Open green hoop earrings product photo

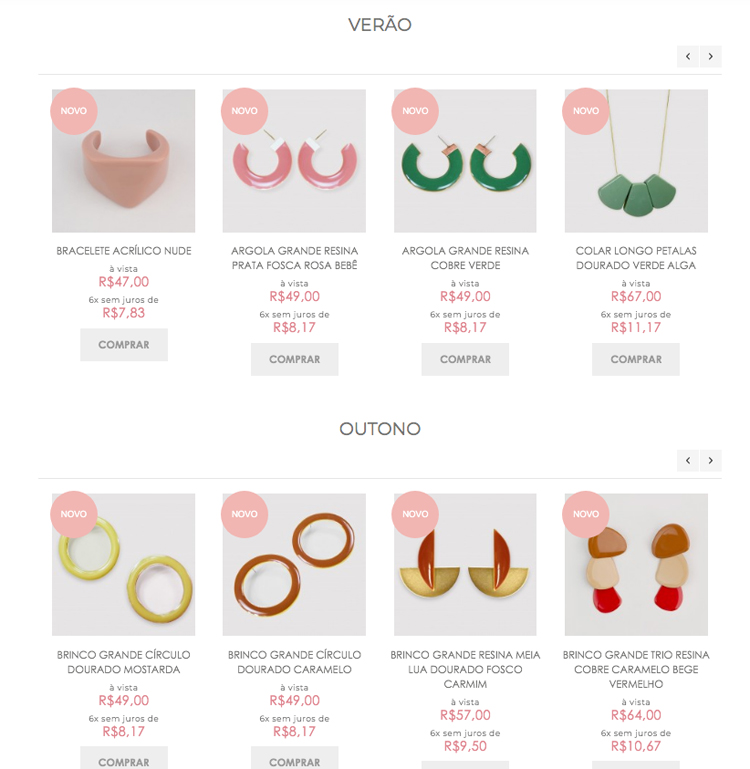click(465, 161)
